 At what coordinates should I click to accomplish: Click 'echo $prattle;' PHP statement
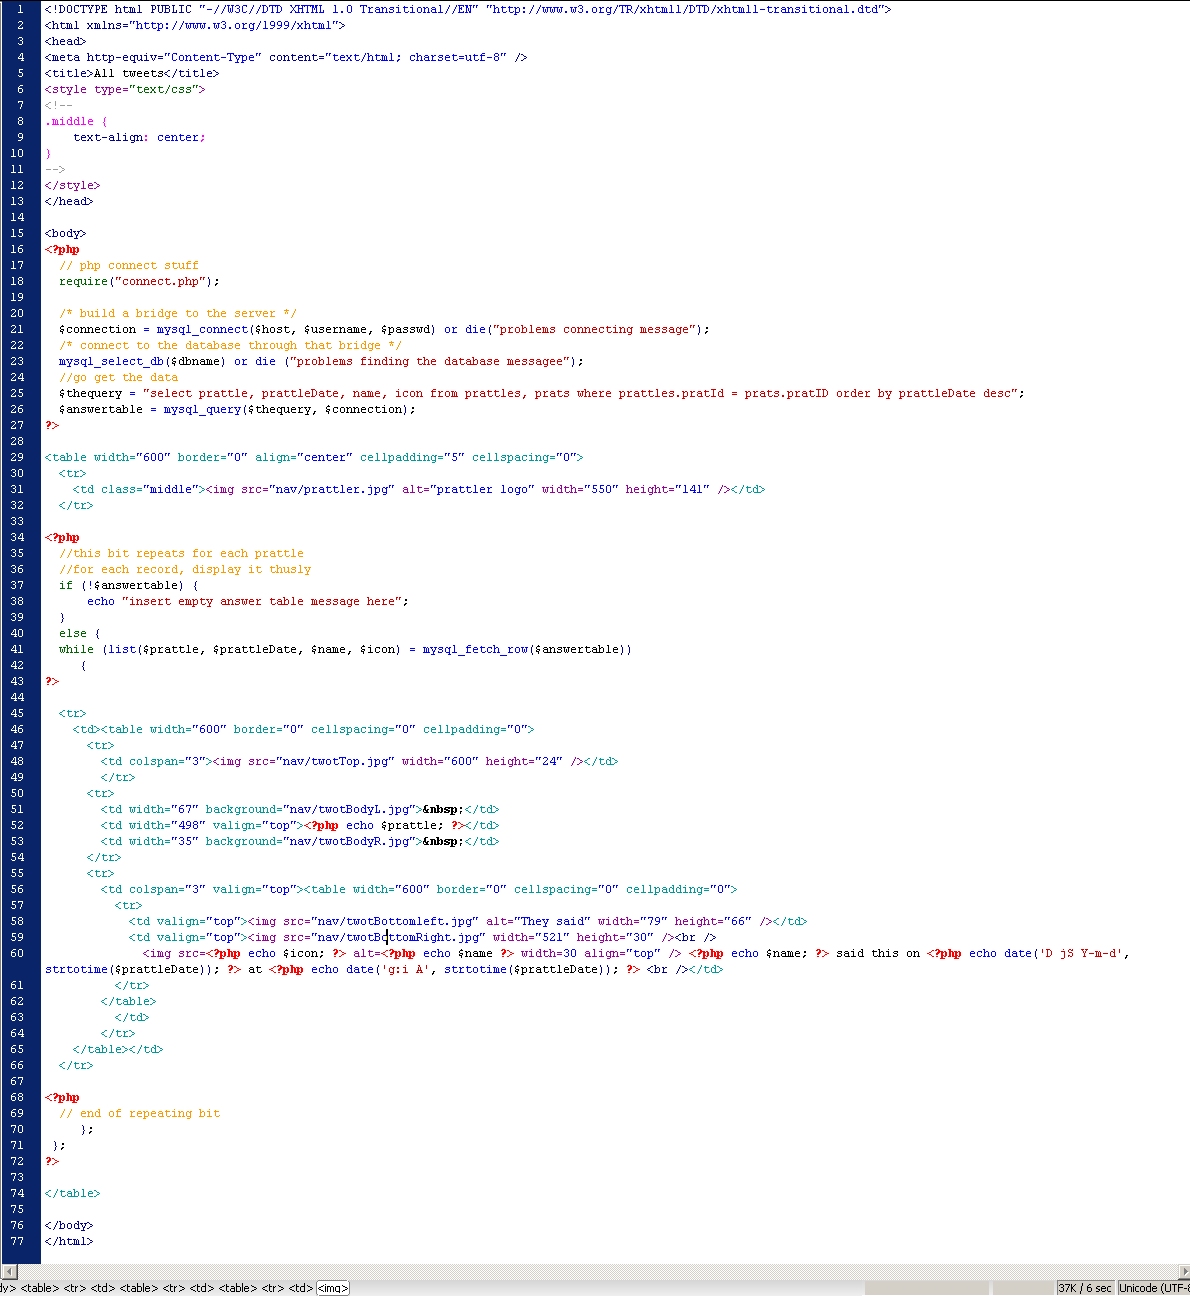tap(395, 825)
